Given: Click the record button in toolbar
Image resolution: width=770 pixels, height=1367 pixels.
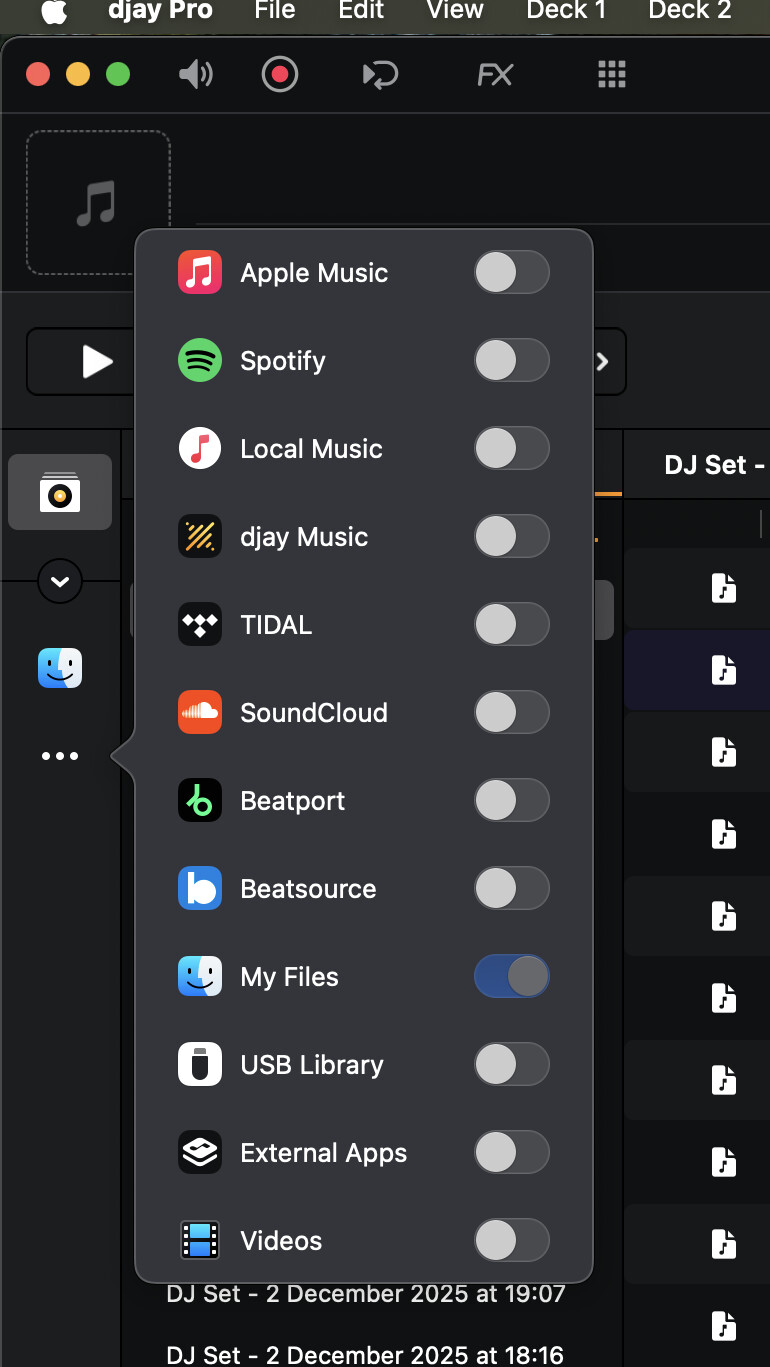Looking at the screenshot, I should (x=280, y=74).
